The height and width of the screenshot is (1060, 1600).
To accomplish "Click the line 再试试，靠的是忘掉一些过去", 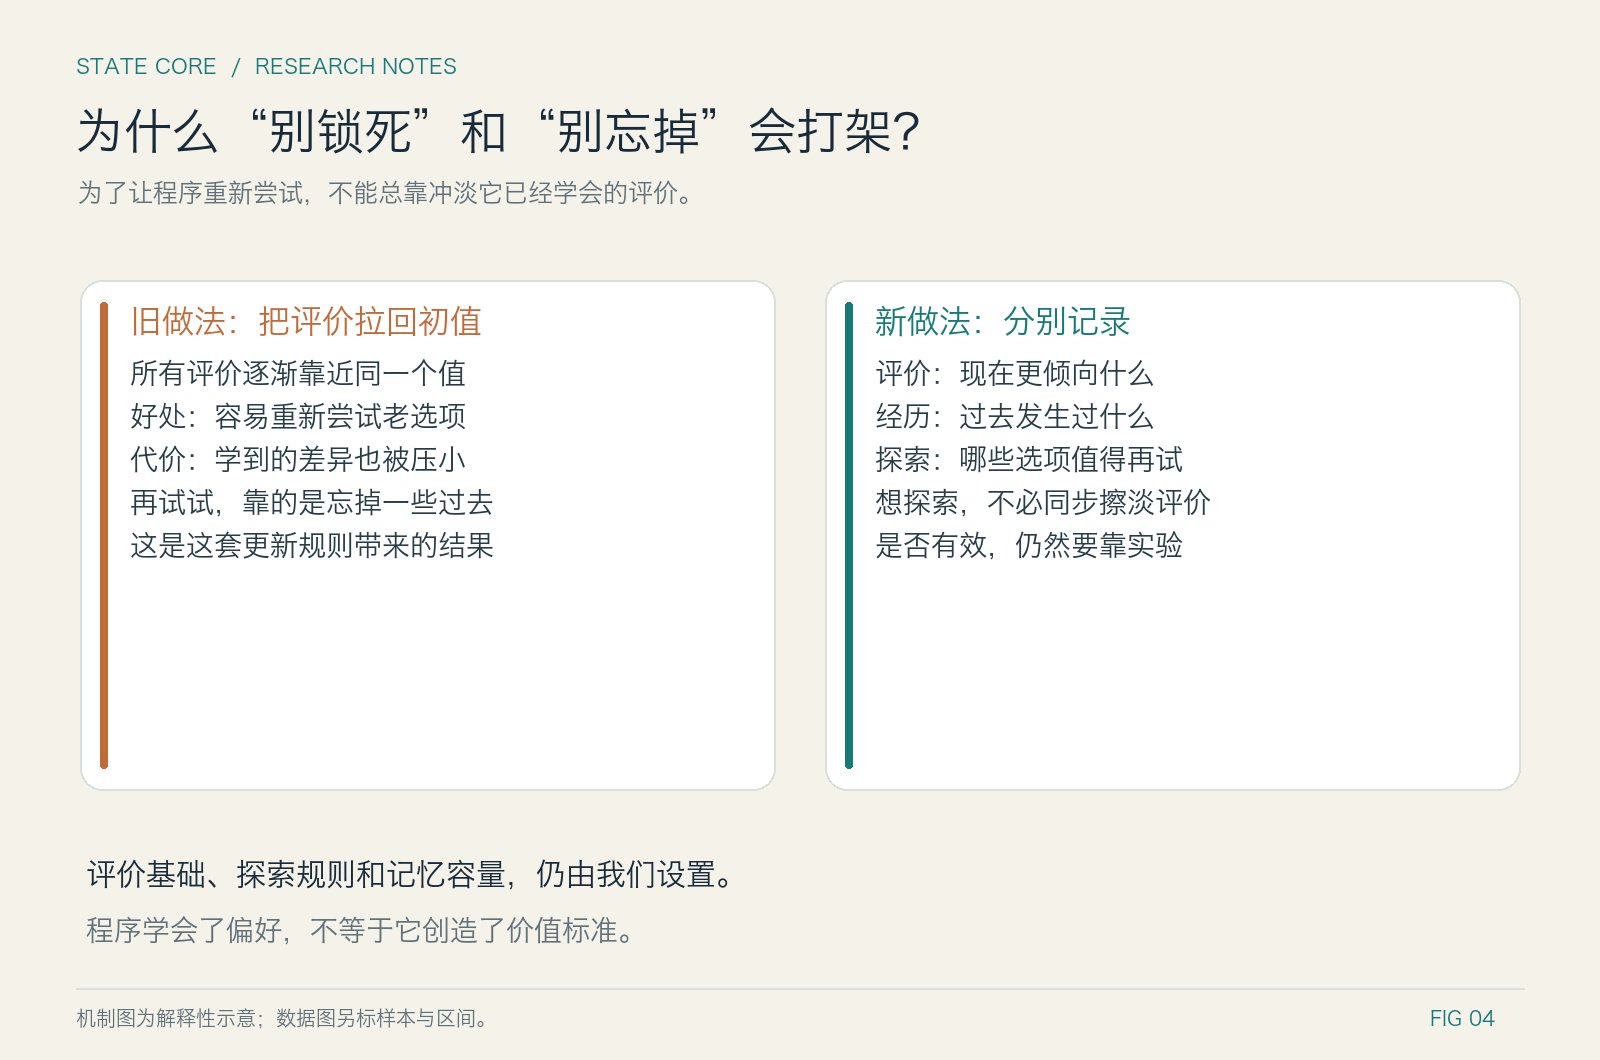I will click(312, 502).
